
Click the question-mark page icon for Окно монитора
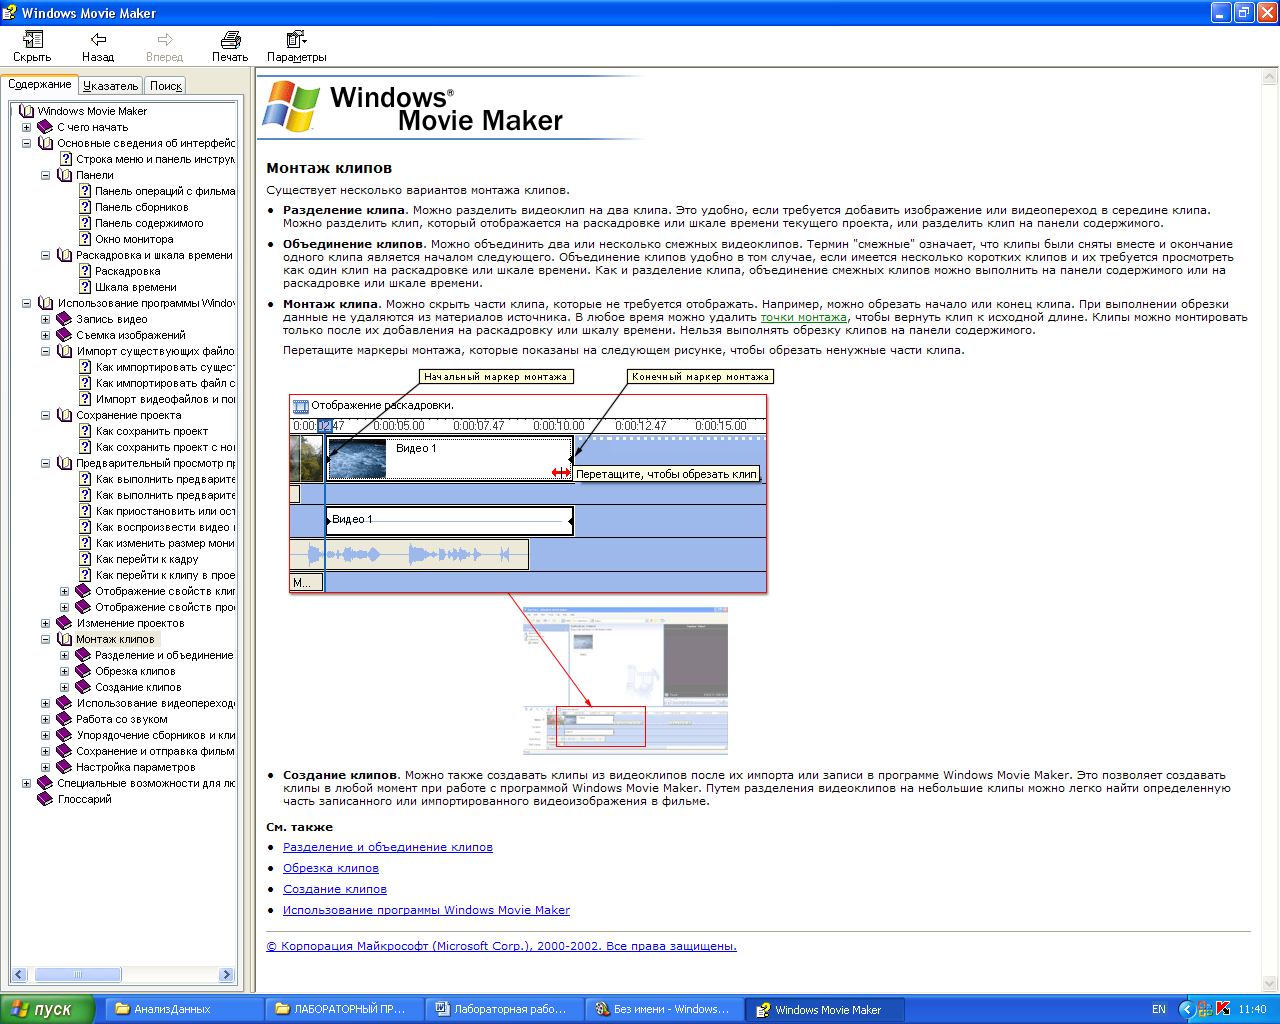(x=85, y=239)
